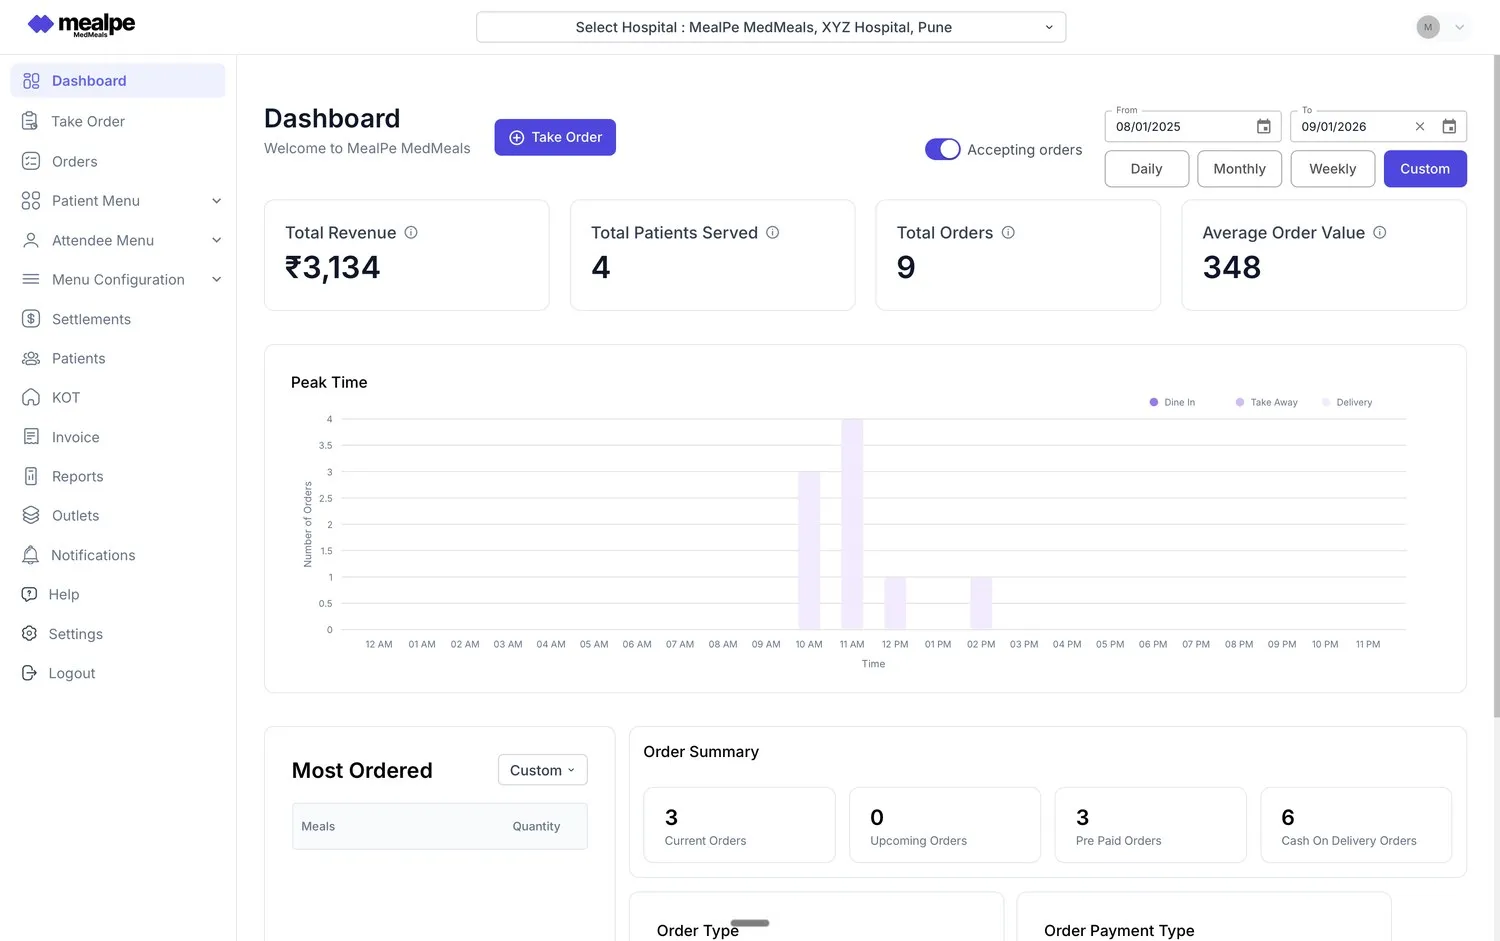The height and width of the screenshot is (941, 1500).
Task: Click the Take Order clipboard icon in sidebar
Action: [x=31, y=121]
